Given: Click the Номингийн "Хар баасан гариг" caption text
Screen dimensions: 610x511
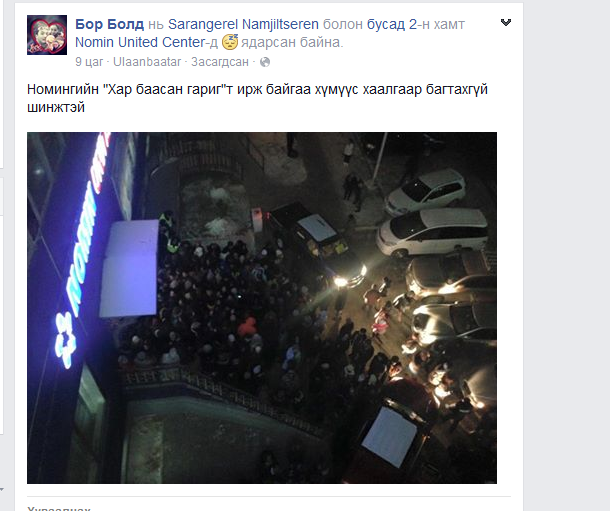Looking at the screenshot, I should coord(257,98).
